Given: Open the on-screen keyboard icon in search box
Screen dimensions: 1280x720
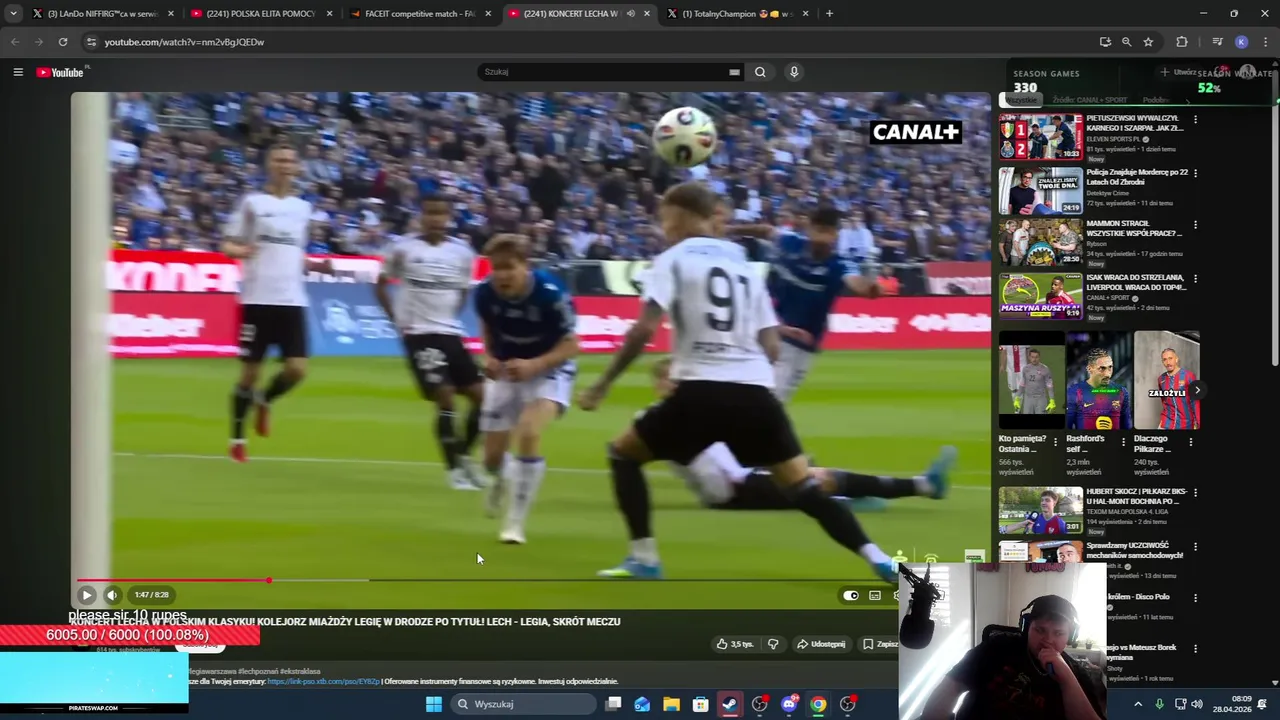Looking at the screenshot, I should coord(734,72).
